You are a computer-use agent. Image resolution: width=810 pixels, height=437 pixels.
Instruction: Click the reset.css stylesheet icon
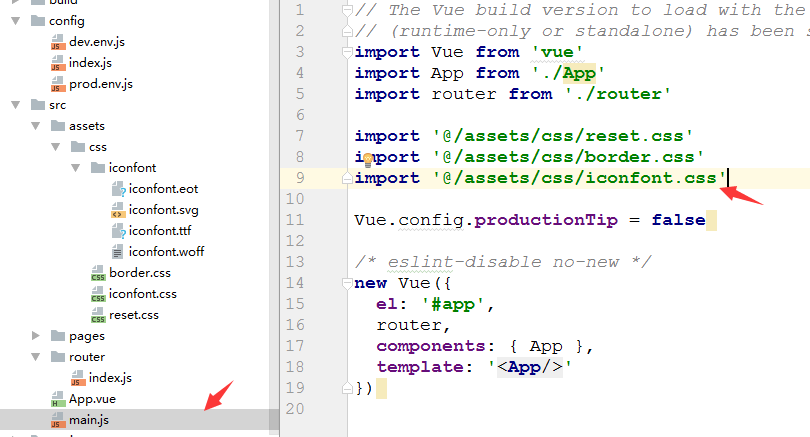(x=98, y=315)
